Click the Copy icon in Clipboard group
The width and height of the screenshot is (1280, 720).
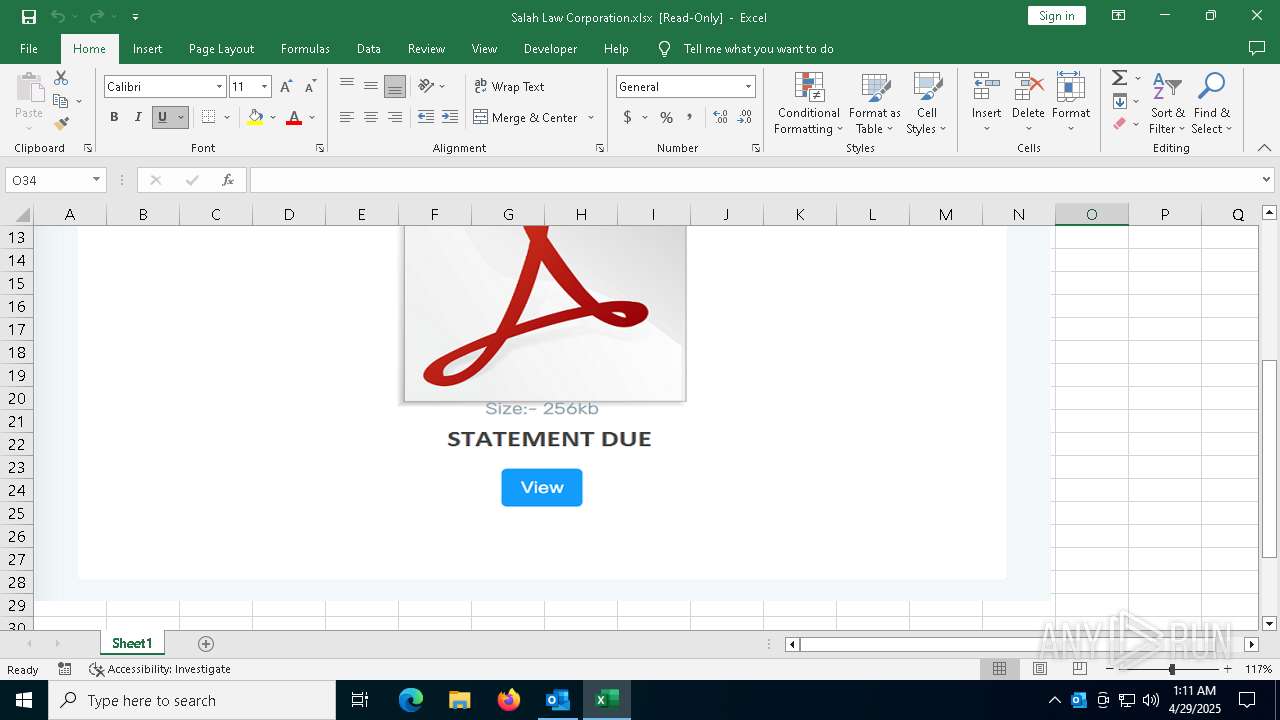[x=61, y=101]
